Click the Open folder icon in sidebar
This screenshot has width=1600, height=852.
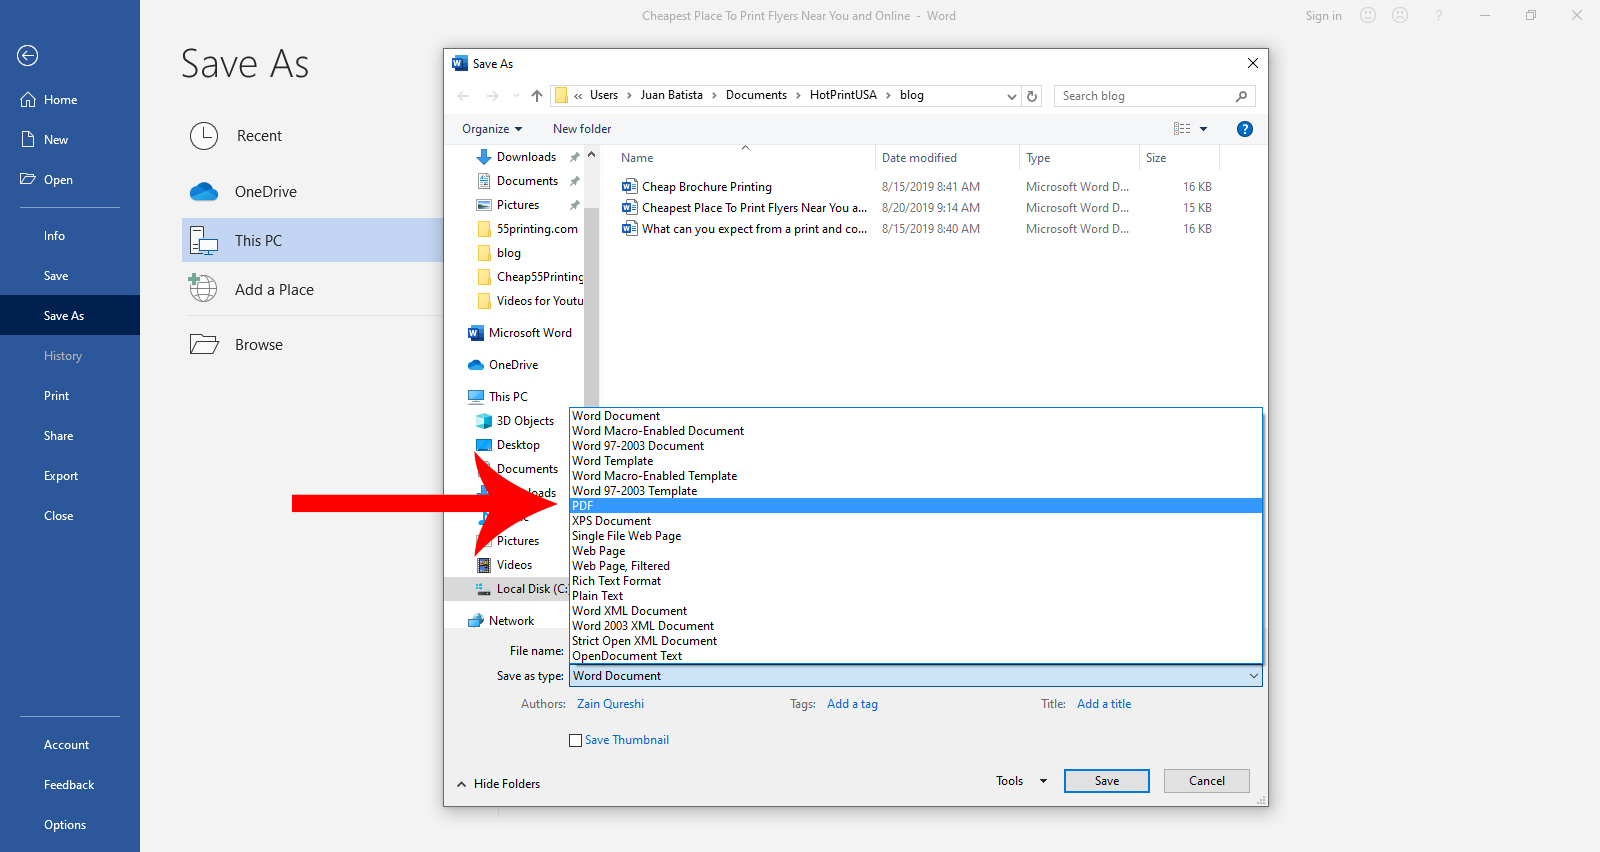pyautogui.click(x=28, y=179)
